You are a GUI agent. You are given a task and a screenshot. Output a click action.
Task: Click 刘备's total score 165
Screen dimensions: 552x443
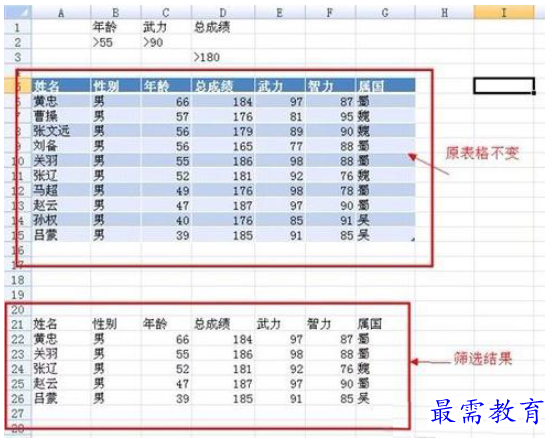[223, 146]
